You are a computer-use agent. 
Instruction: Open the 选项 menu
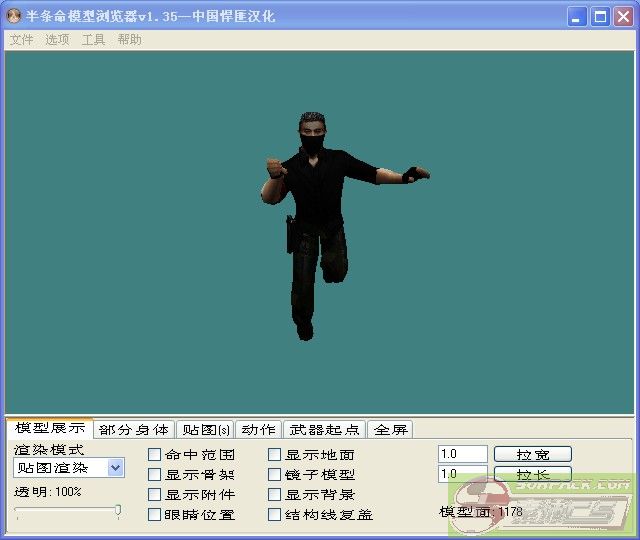pyautogui.click(x=57, y=40)
